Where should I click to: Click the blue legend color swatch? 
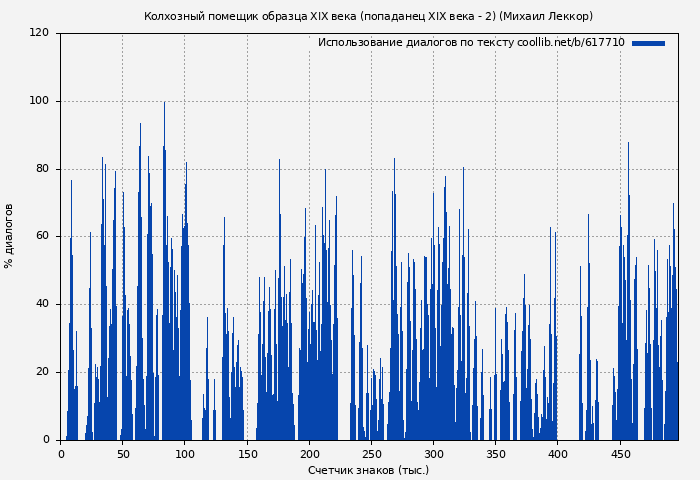click(x=648, y=43)
